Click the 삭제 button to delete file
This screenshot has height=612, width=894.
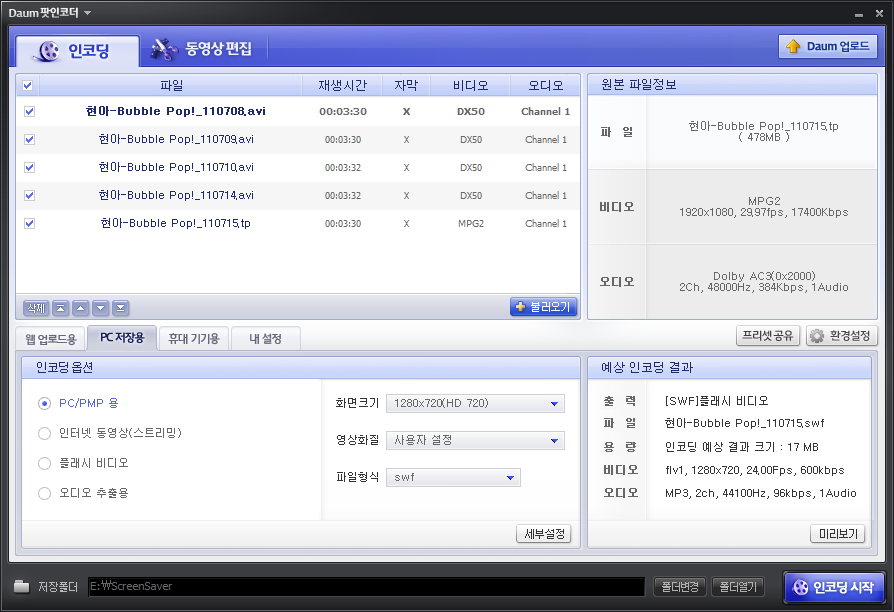click(36, 308)
